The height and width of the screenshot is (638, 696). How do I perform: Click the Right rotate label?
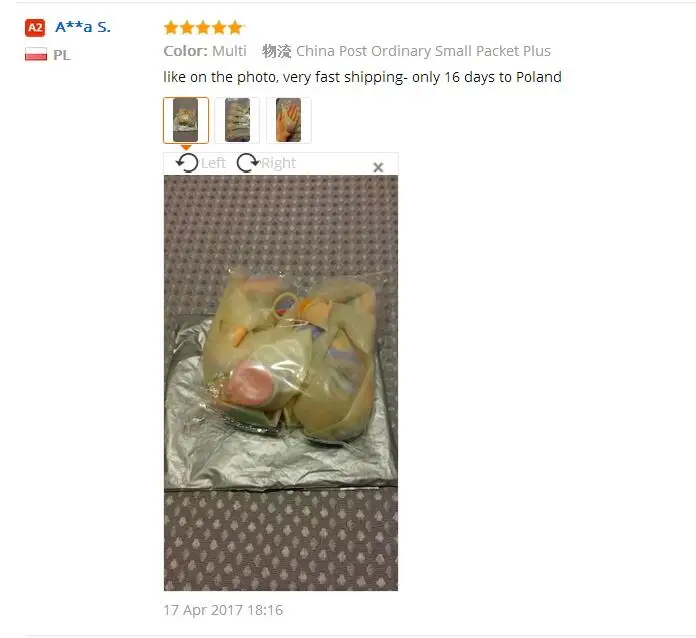tap(278, 163)
